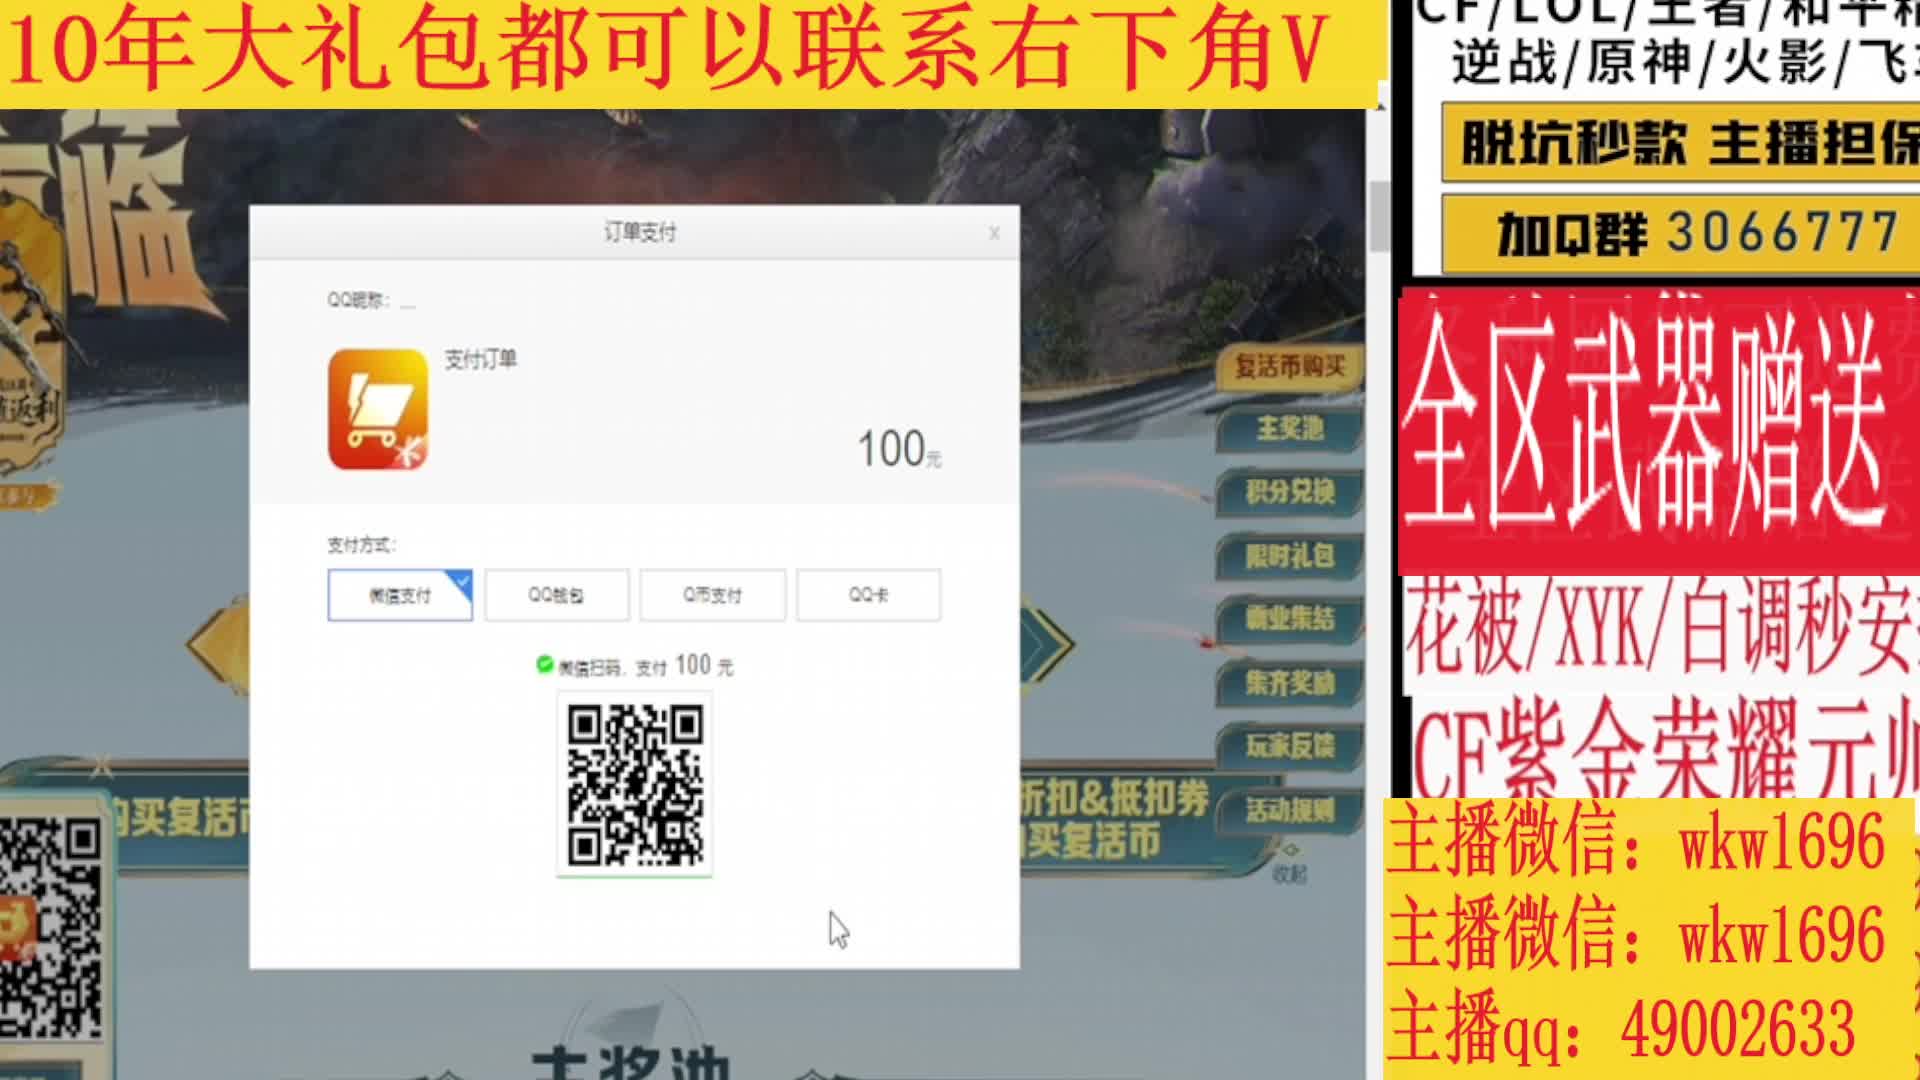Select QQ钱包 payment method
The height and width of the screenshot is (1080, 1920).
[x=555, y=594]
